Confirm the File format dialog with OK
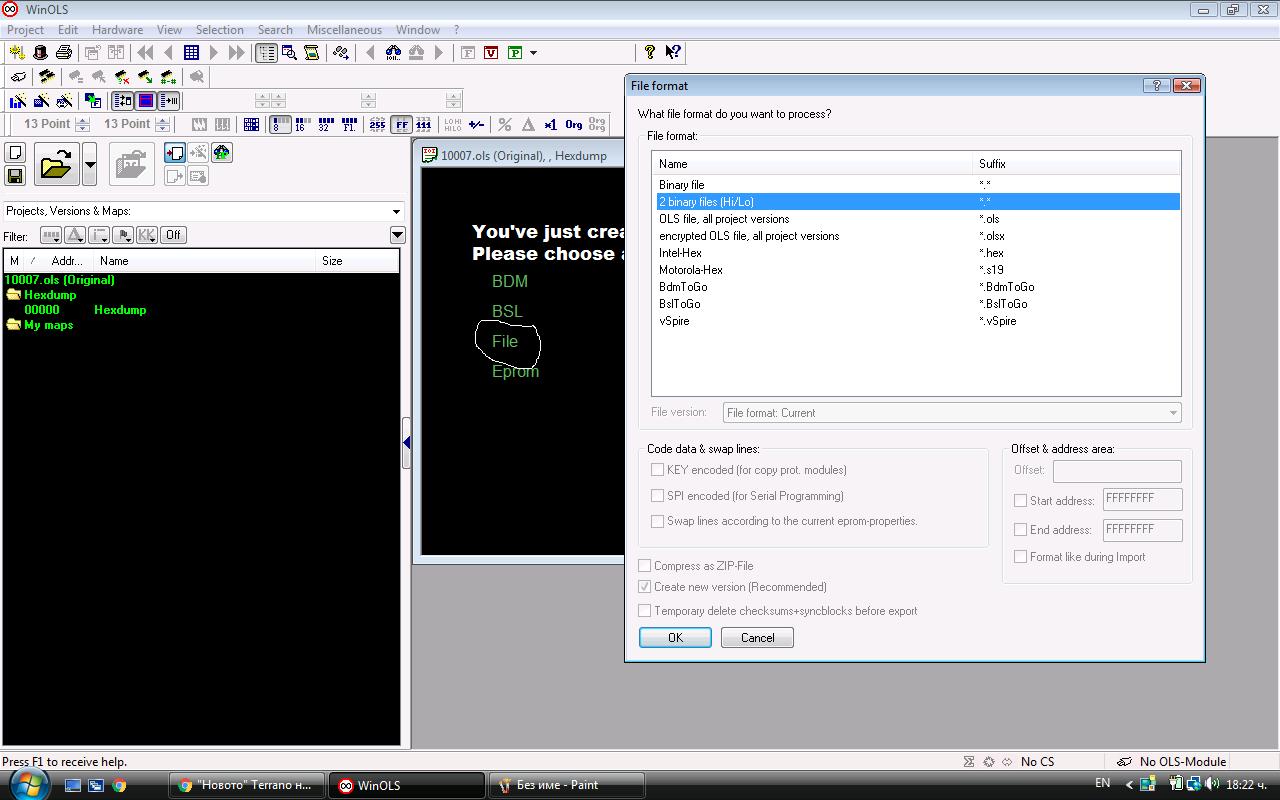 (675, 638)
